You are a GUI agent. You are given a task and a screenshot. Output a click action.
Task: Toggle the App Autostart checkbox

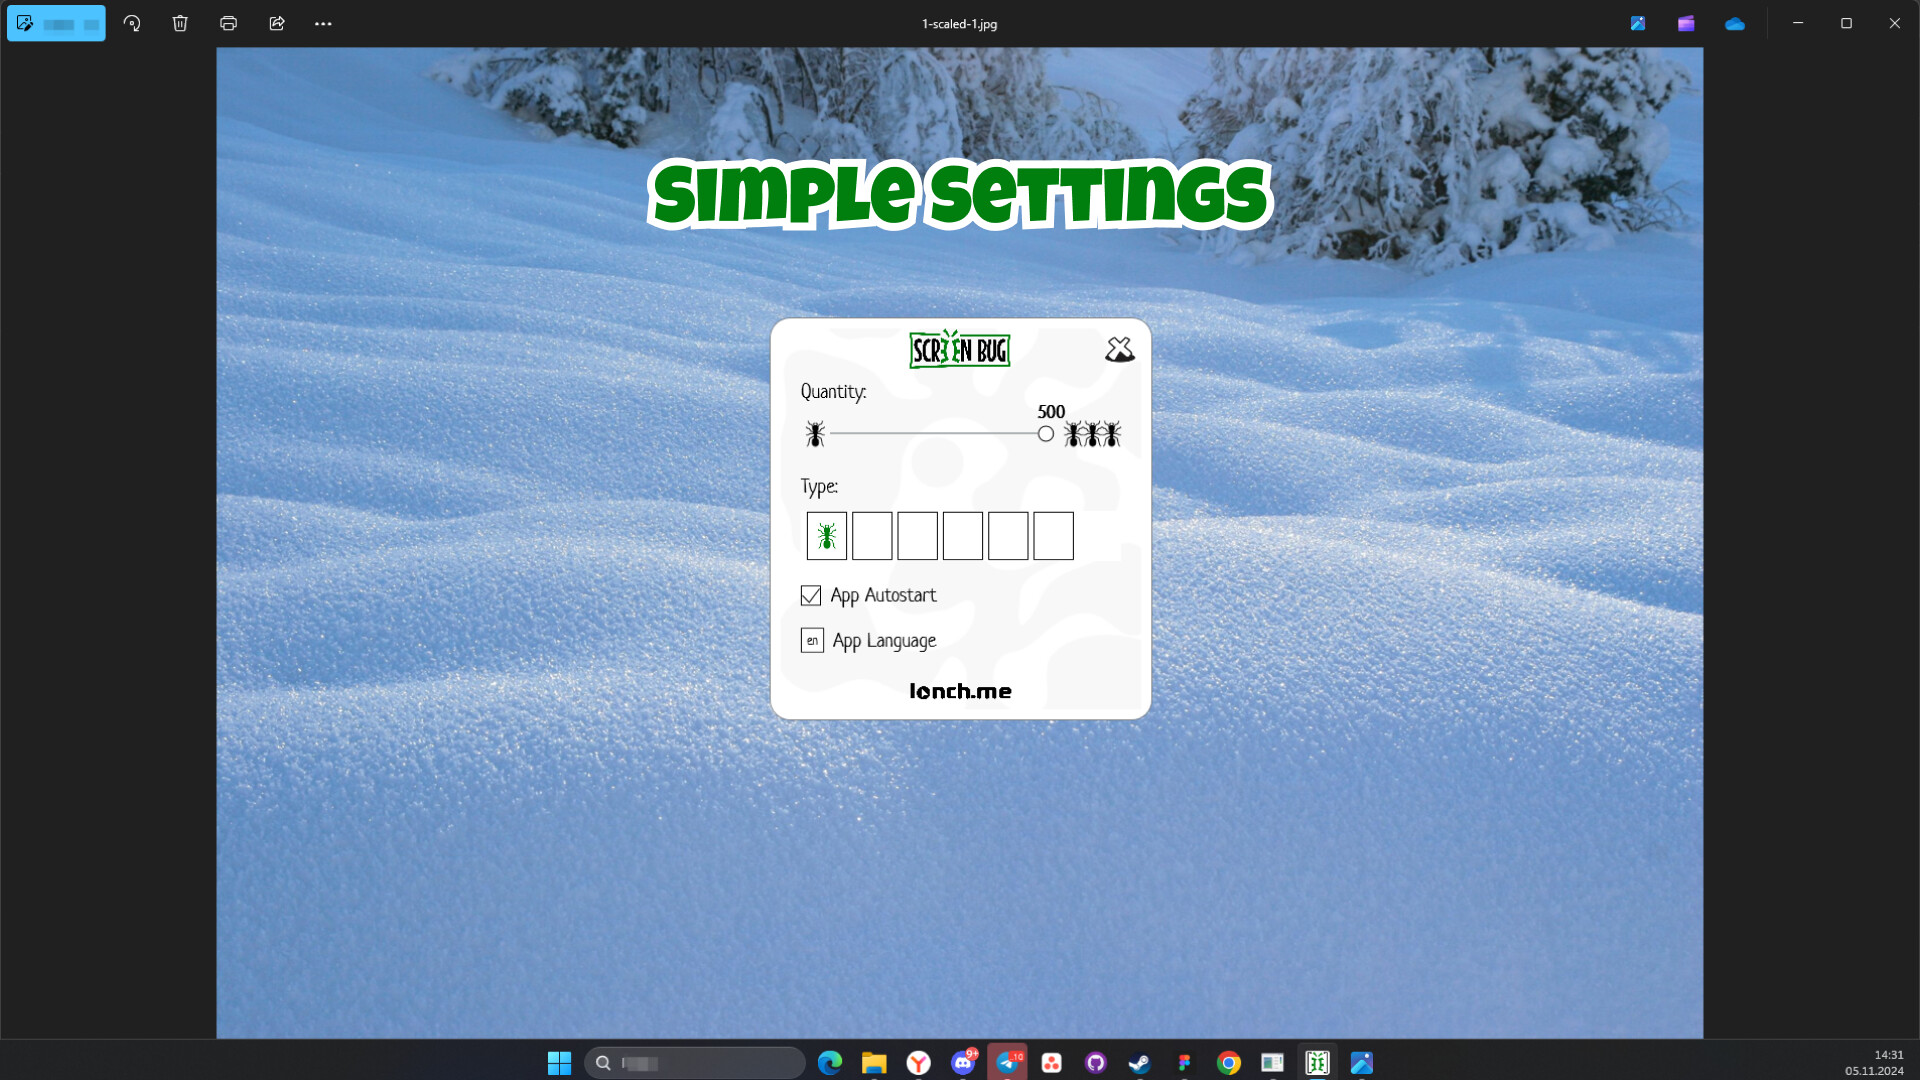[811, 596]
